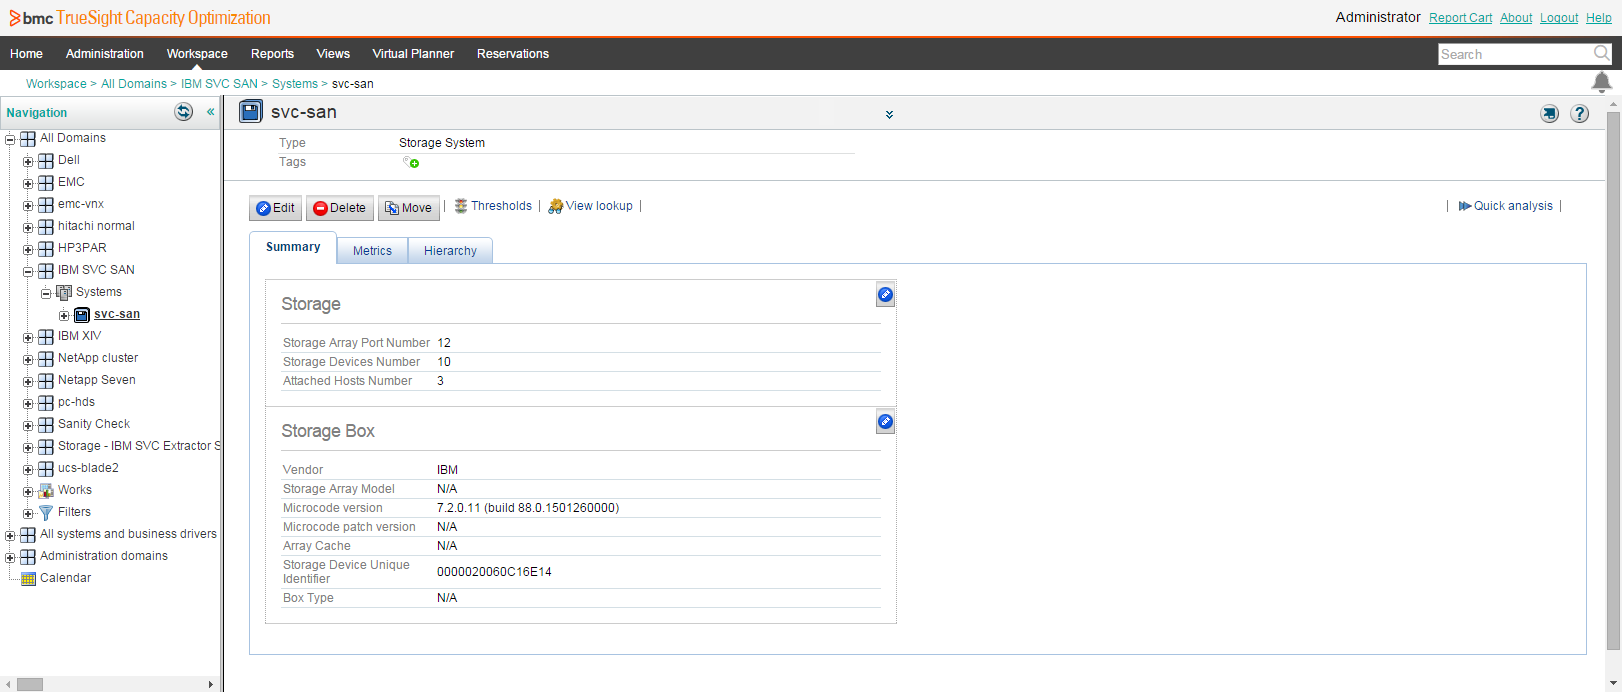Go to All Domains in breadcrumb
This screenshot has height=692, width=1622.
click(x=134, y=84)
